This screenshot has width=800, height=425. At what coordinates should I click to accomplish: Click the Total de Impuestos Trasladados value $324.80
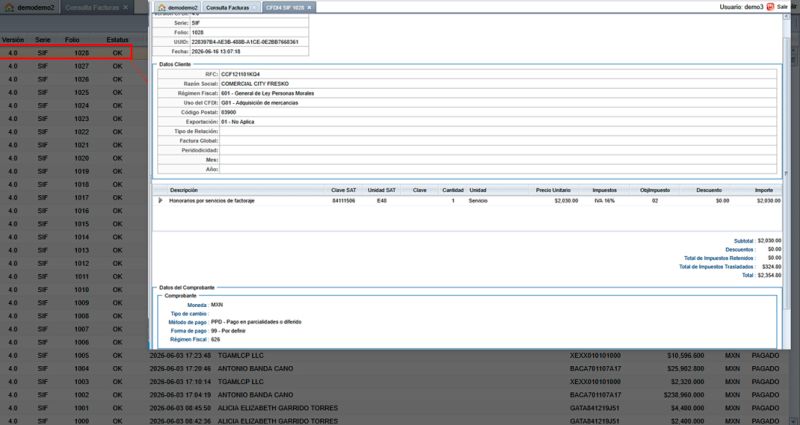point(771,266)
